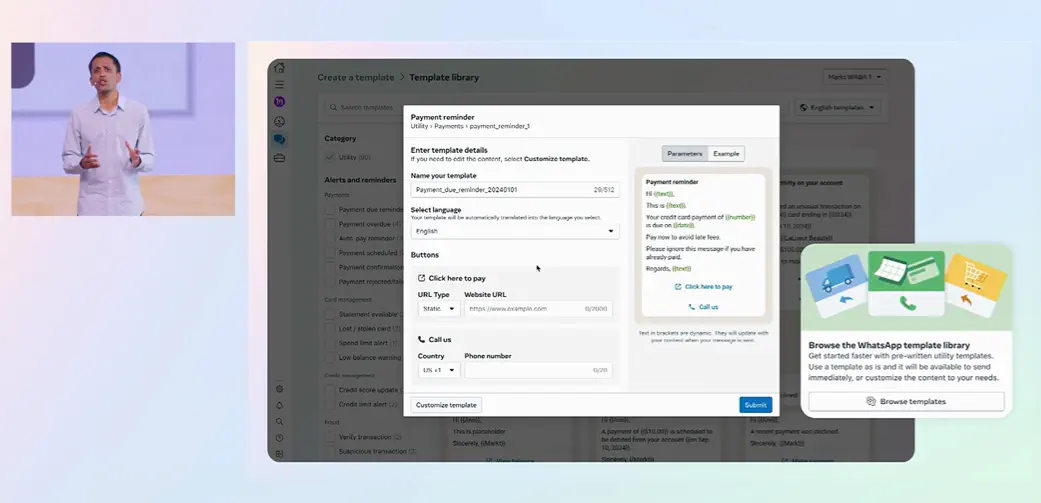Click the Click here to pay preview link

704,287
